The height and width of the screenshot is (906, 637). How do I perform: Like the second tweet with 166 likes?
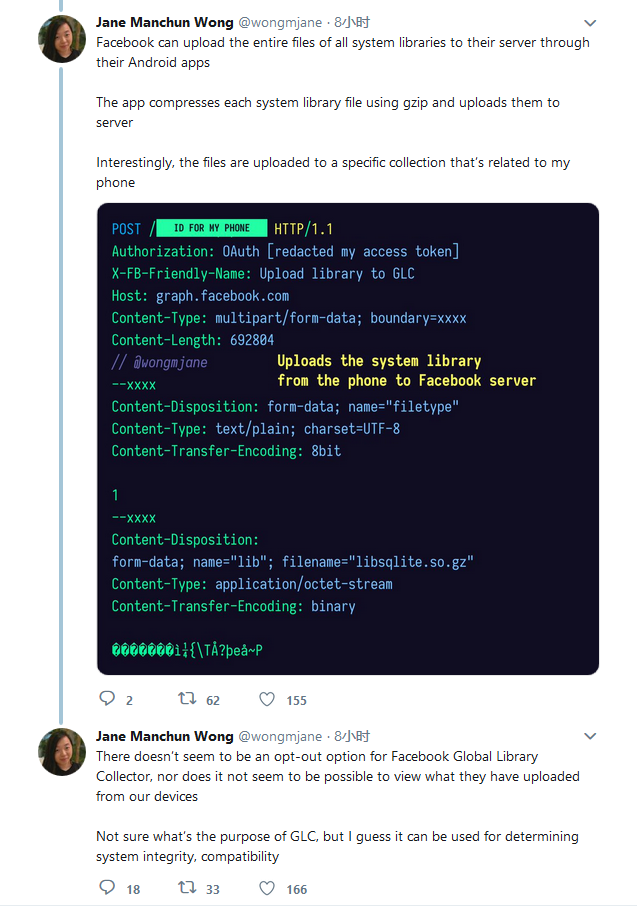click(267, 888)
